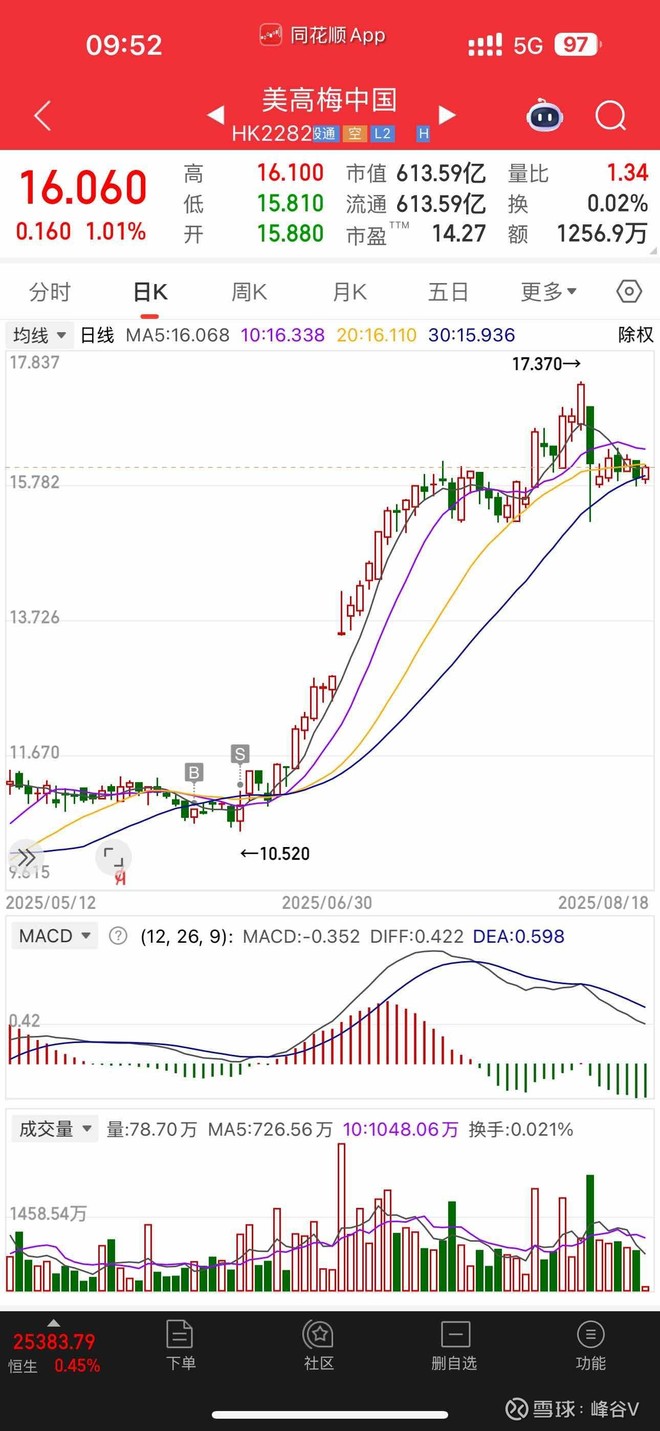Viewport: 660px width, 1431px height.
Task: Tap the 量:78.70万 volume value
Action: [152, 1130]
